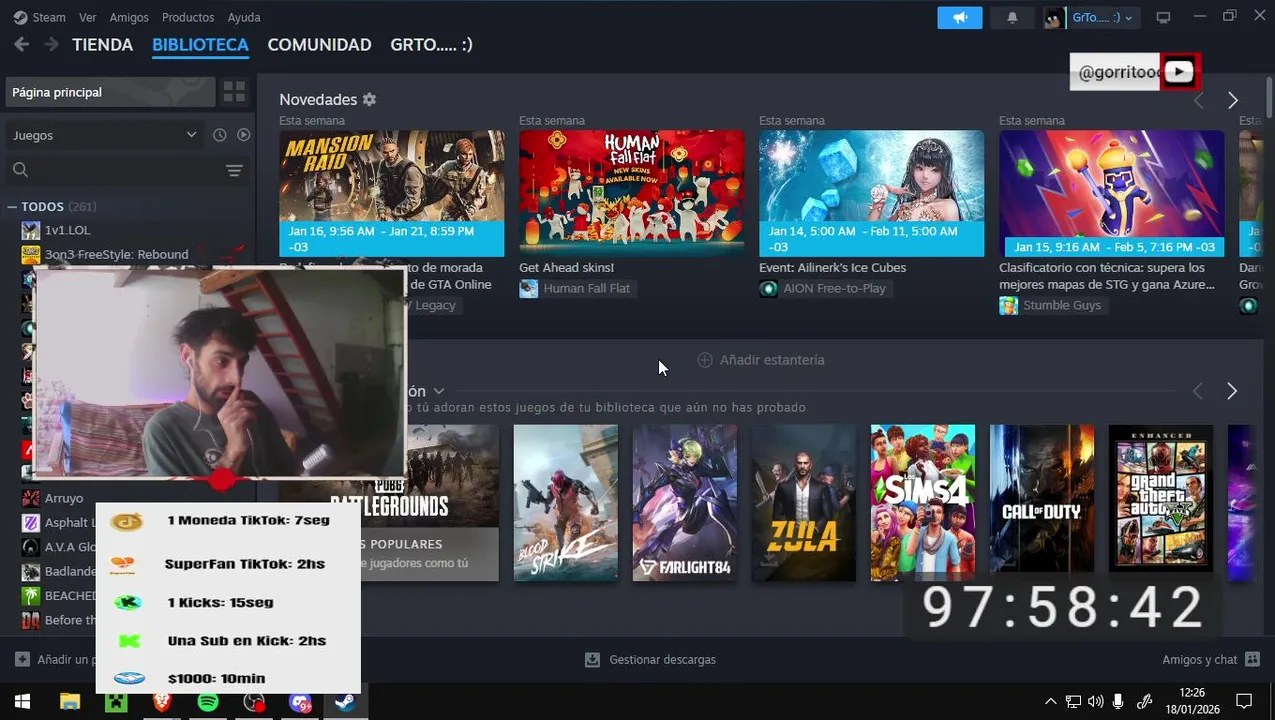The image size is (1275, 720).
Task: Go back with the left arrow
Action: click(21, 45)
